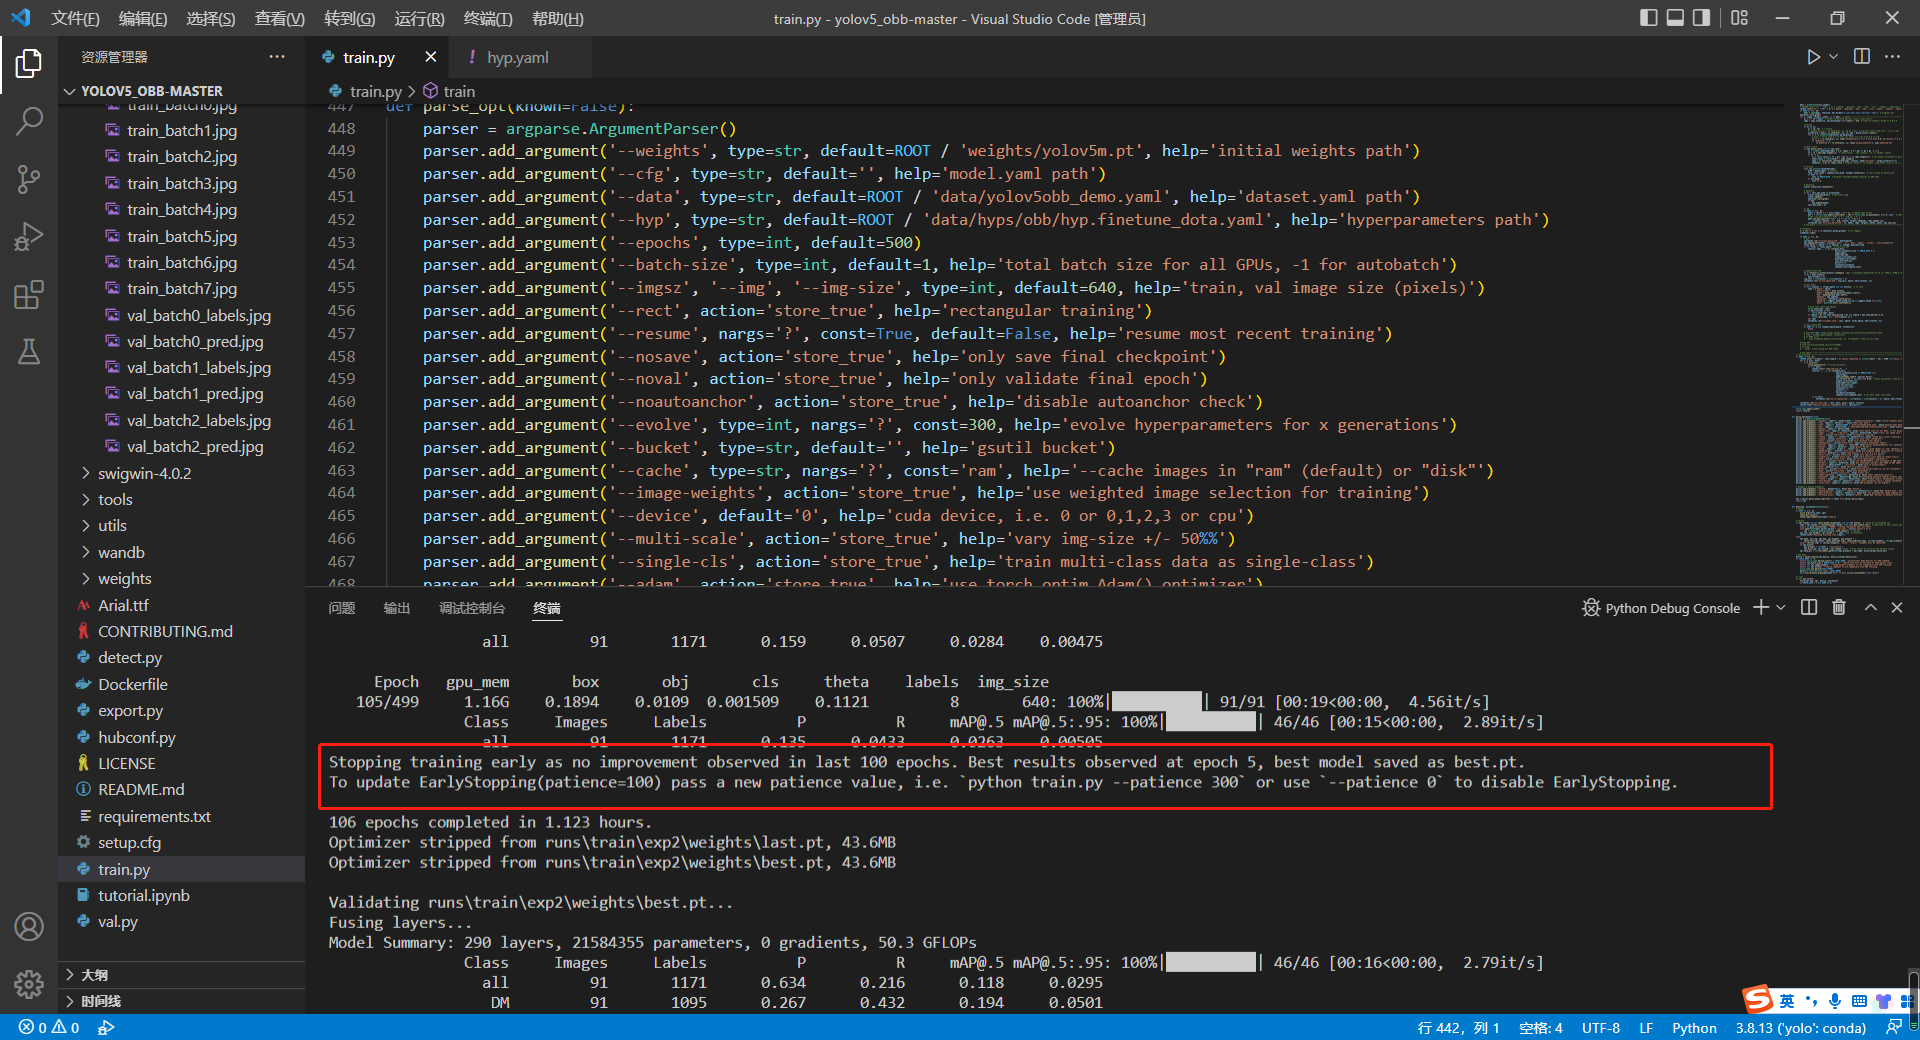1920x1040 pixels.
Task: Run Python file with play button
Action: click(x=1813, y=57)
